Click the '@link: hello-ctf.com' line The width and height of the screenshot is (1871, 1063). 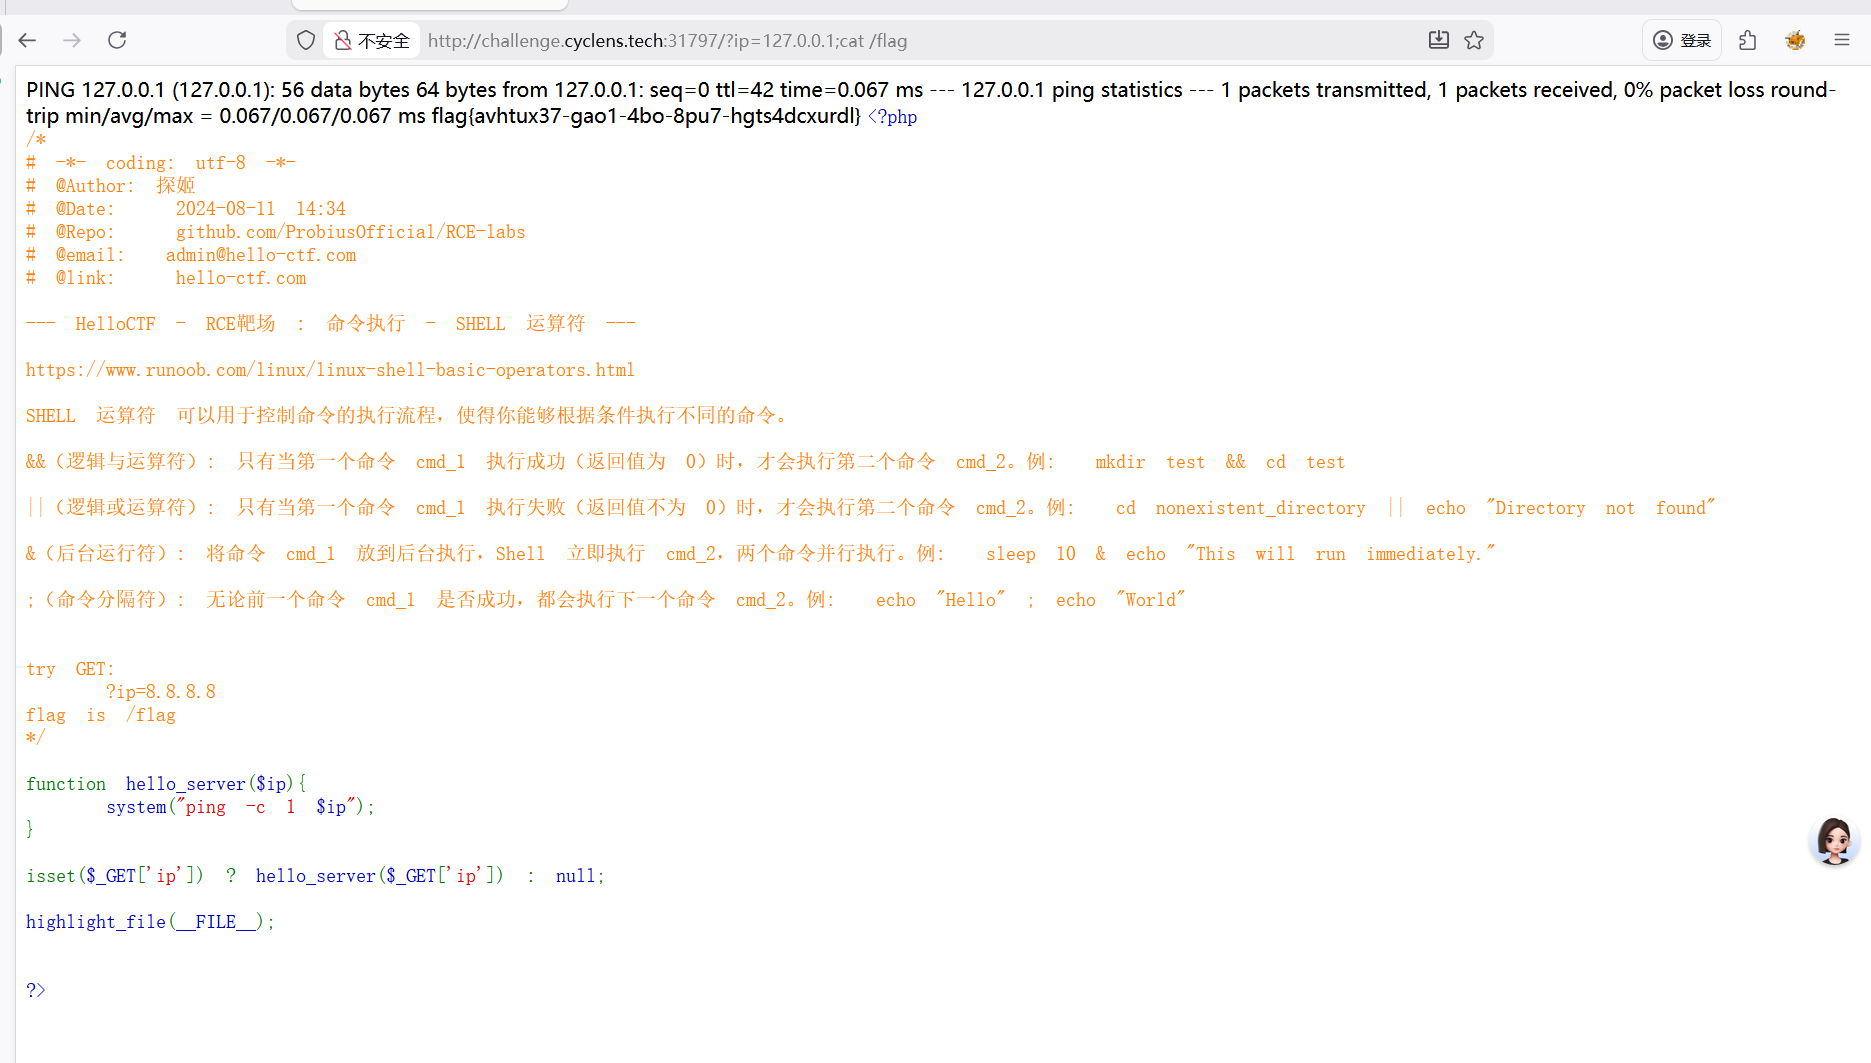tap(166, 278)
